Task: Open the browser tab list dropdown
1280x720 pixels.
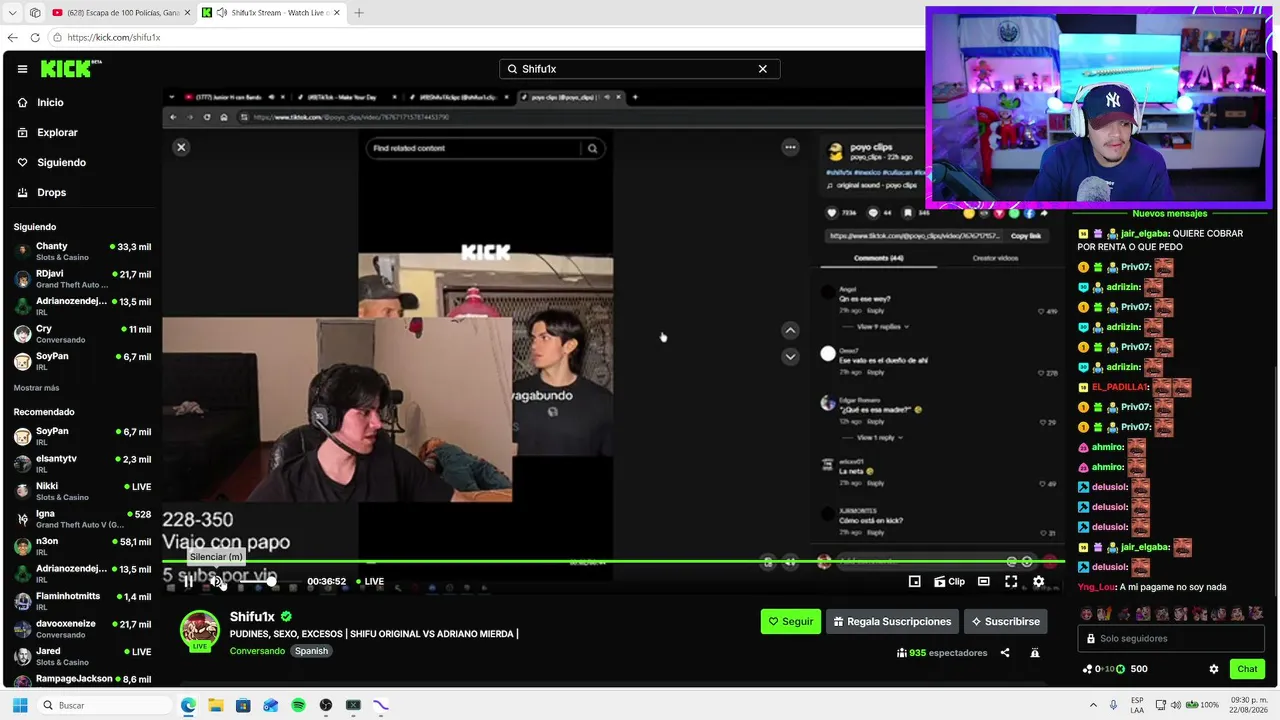Action: click(12, 13)
